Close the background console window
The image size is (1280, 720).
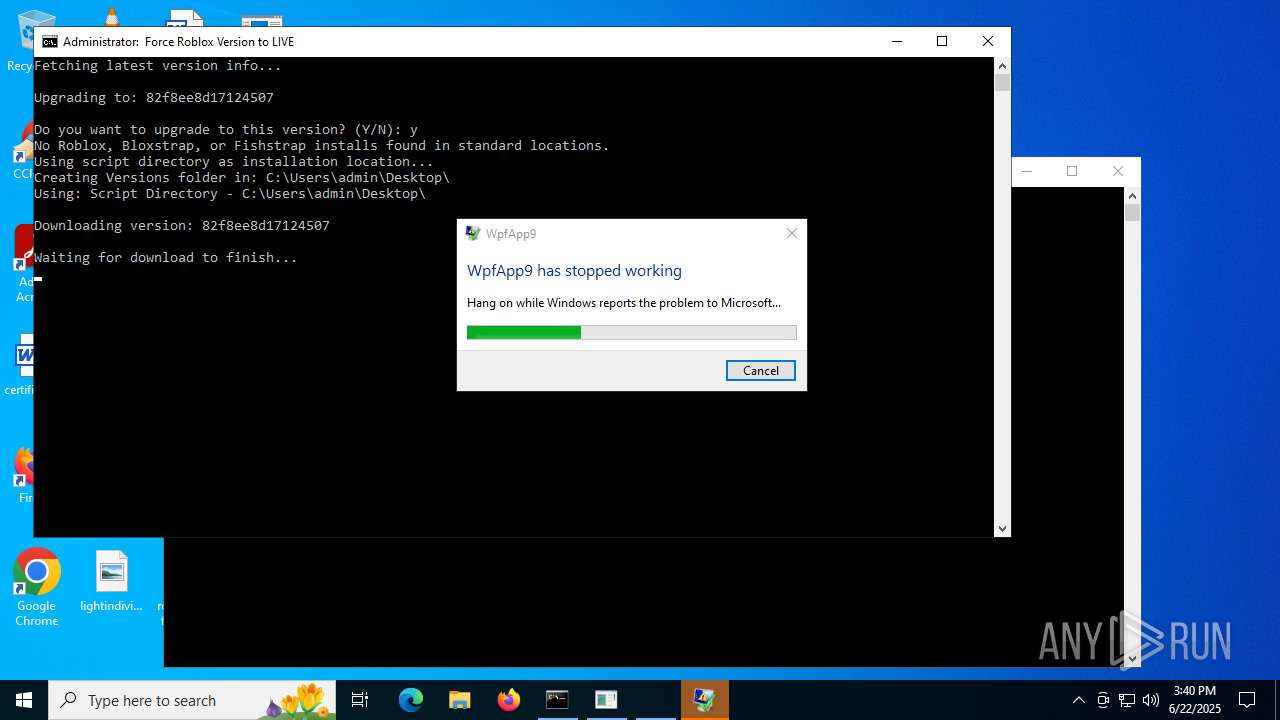(x=1118, y=171)
